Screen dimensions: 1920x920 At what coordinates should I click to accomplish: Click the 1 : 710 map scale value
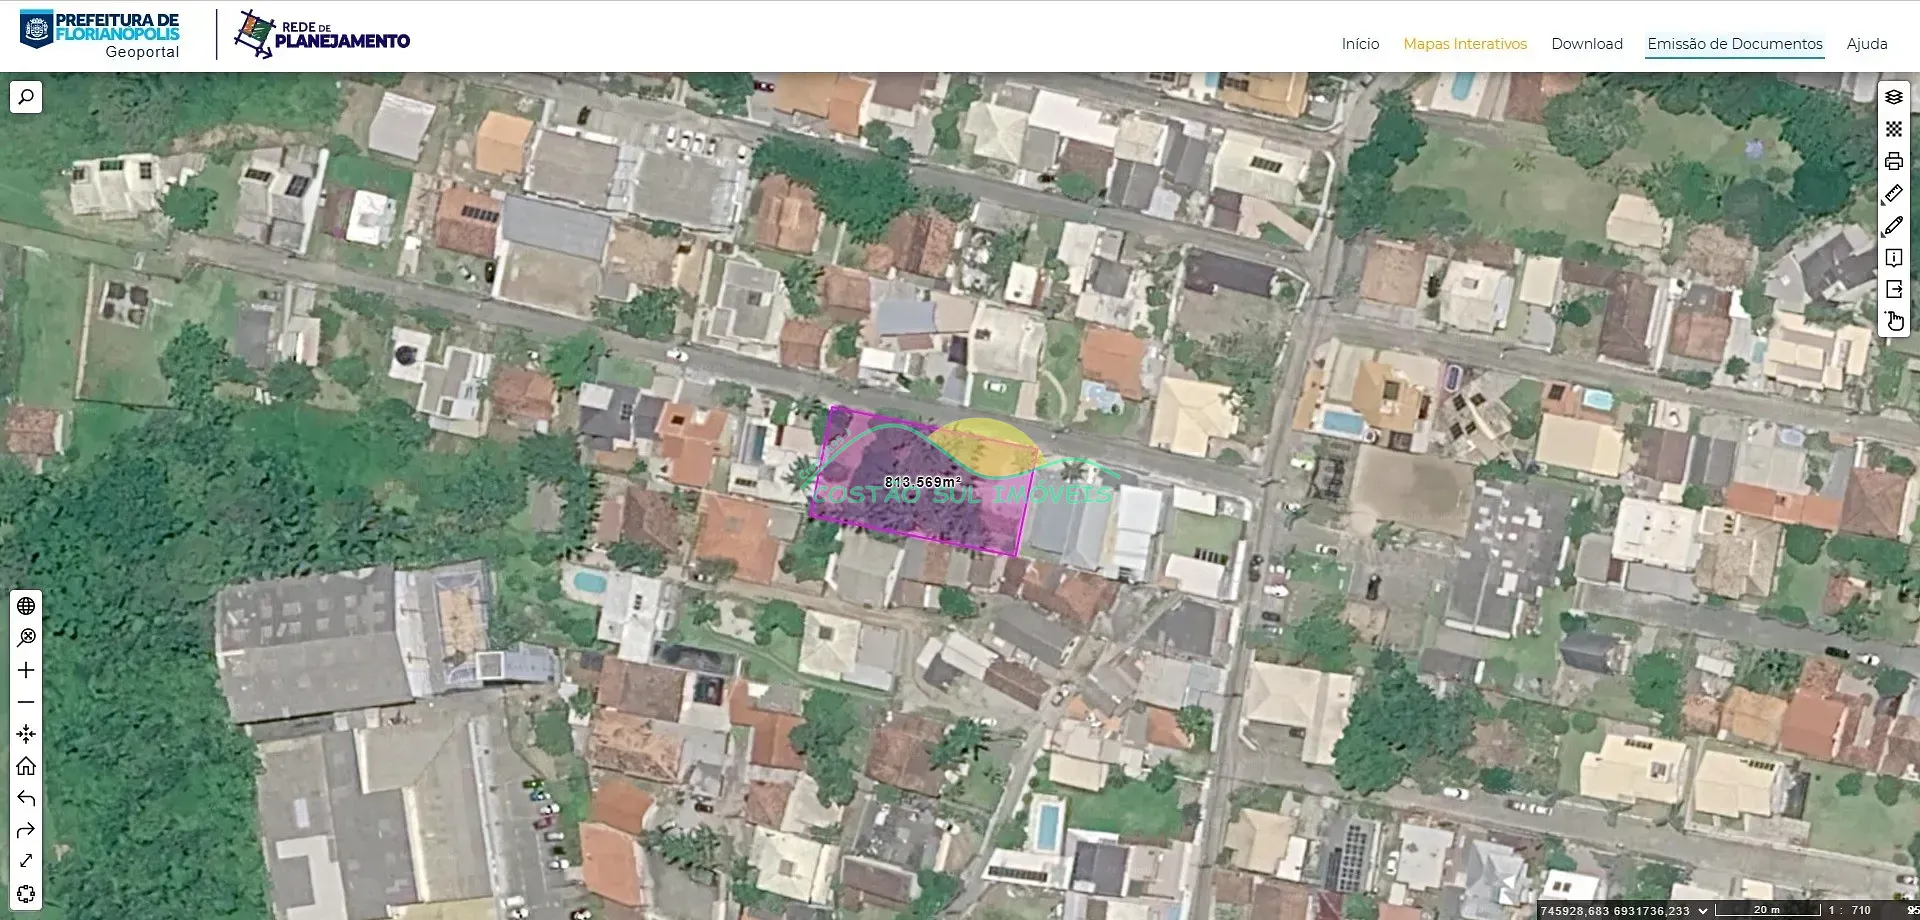[1849, 911]
